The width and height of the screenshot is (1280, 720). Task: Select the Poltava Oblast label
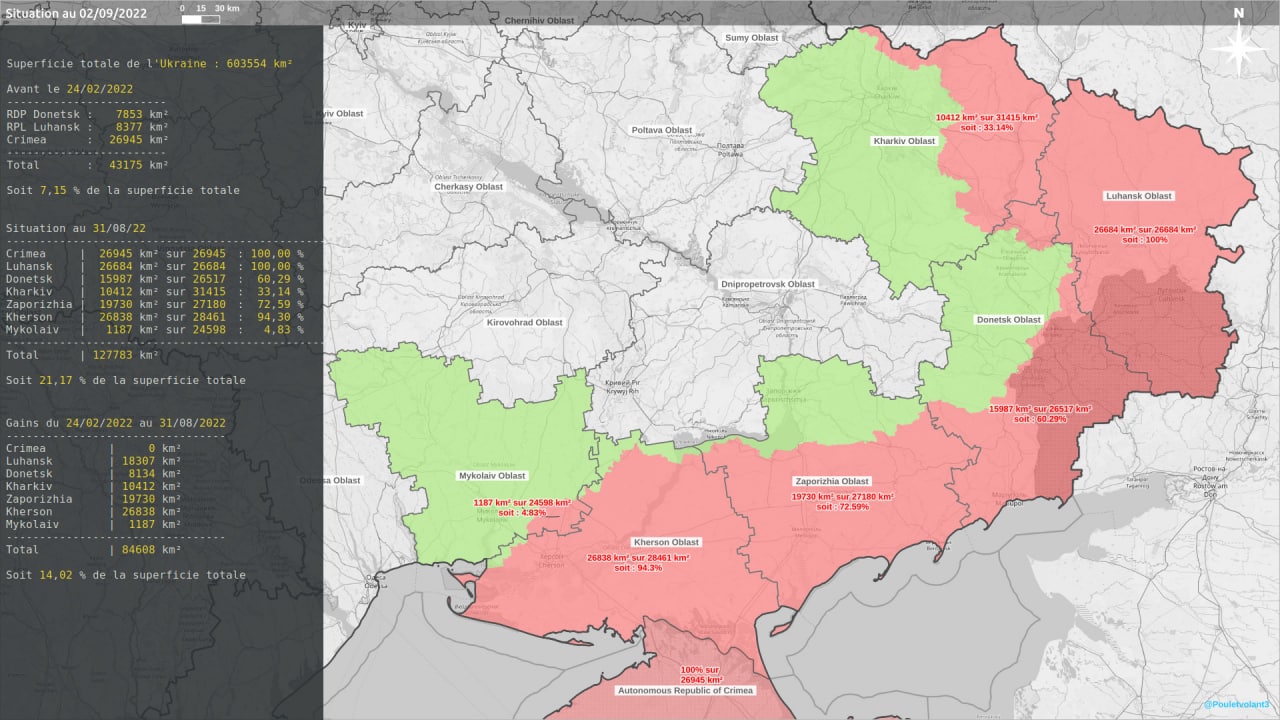[x=661, y=130]
